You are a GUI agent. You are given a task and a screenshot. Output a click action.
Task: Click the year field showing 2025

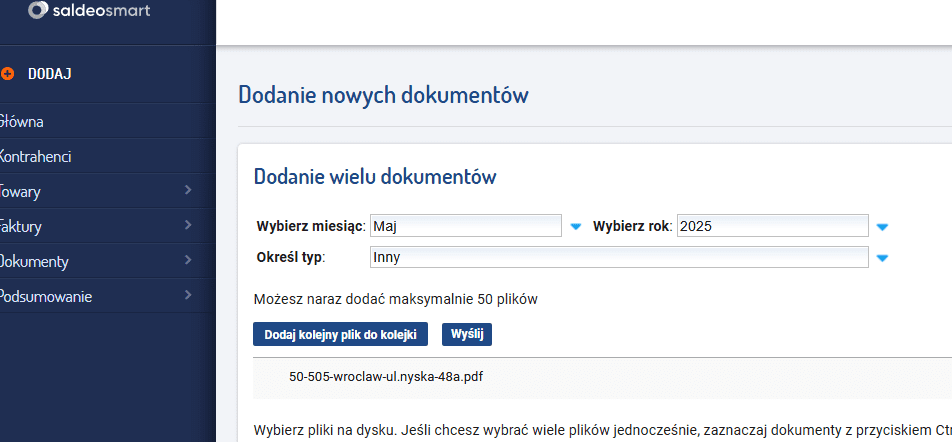(x=772, y=227)
